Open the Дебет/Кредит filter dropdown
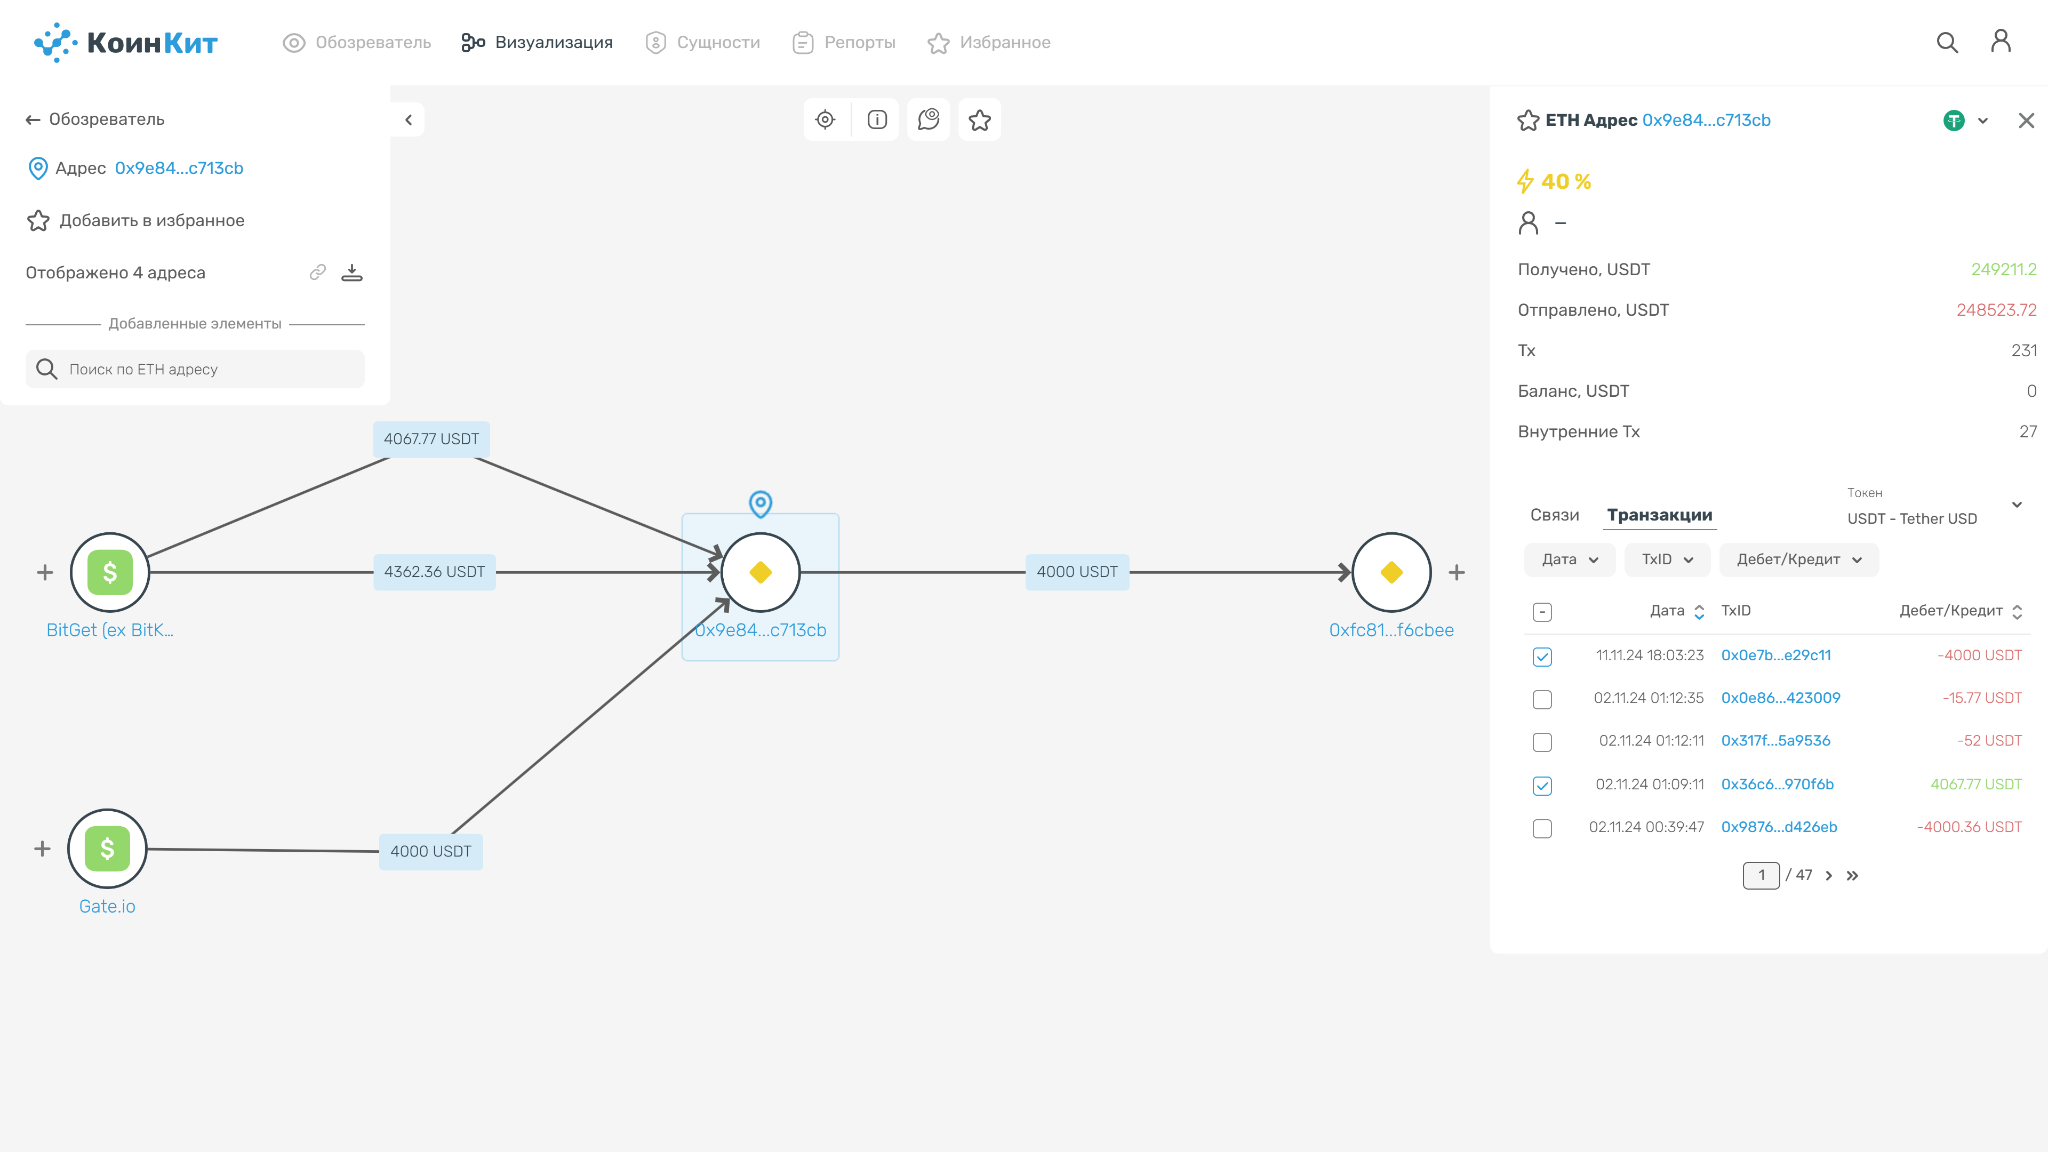This screenshot has height=1152, width=2048. click(x=1799, y=560)
